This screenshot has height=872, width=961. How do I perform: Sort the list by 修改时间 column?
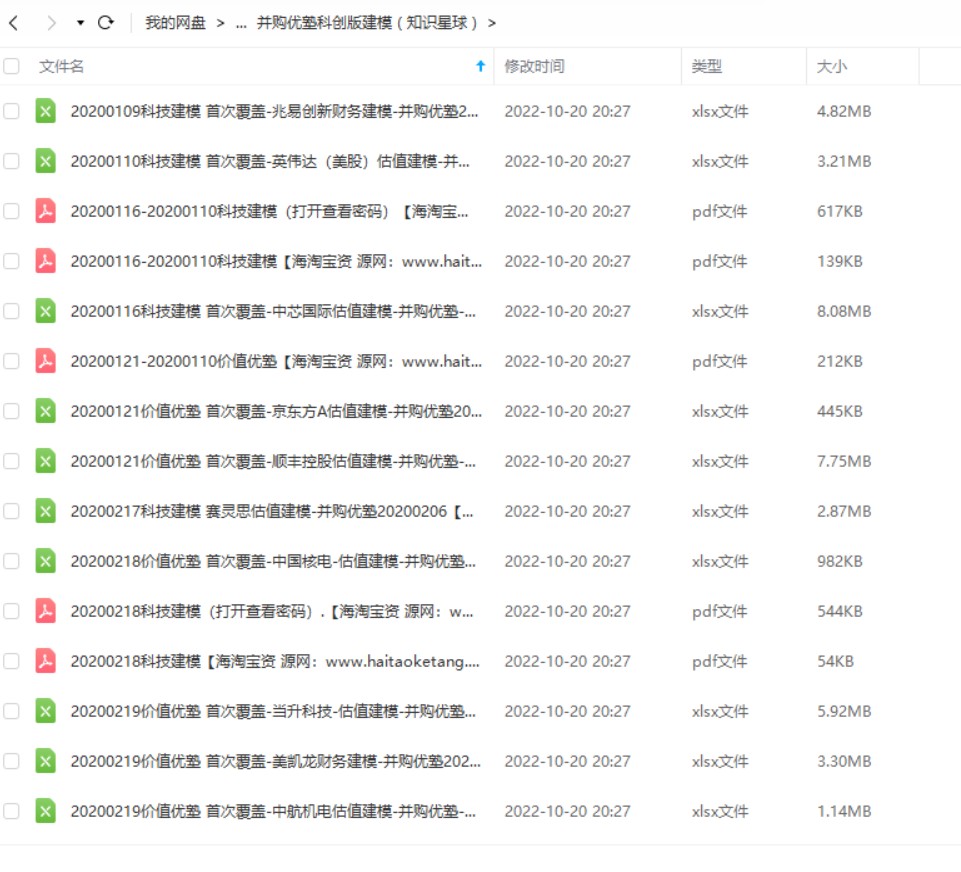pyautogui.click(x=534, y=66)
